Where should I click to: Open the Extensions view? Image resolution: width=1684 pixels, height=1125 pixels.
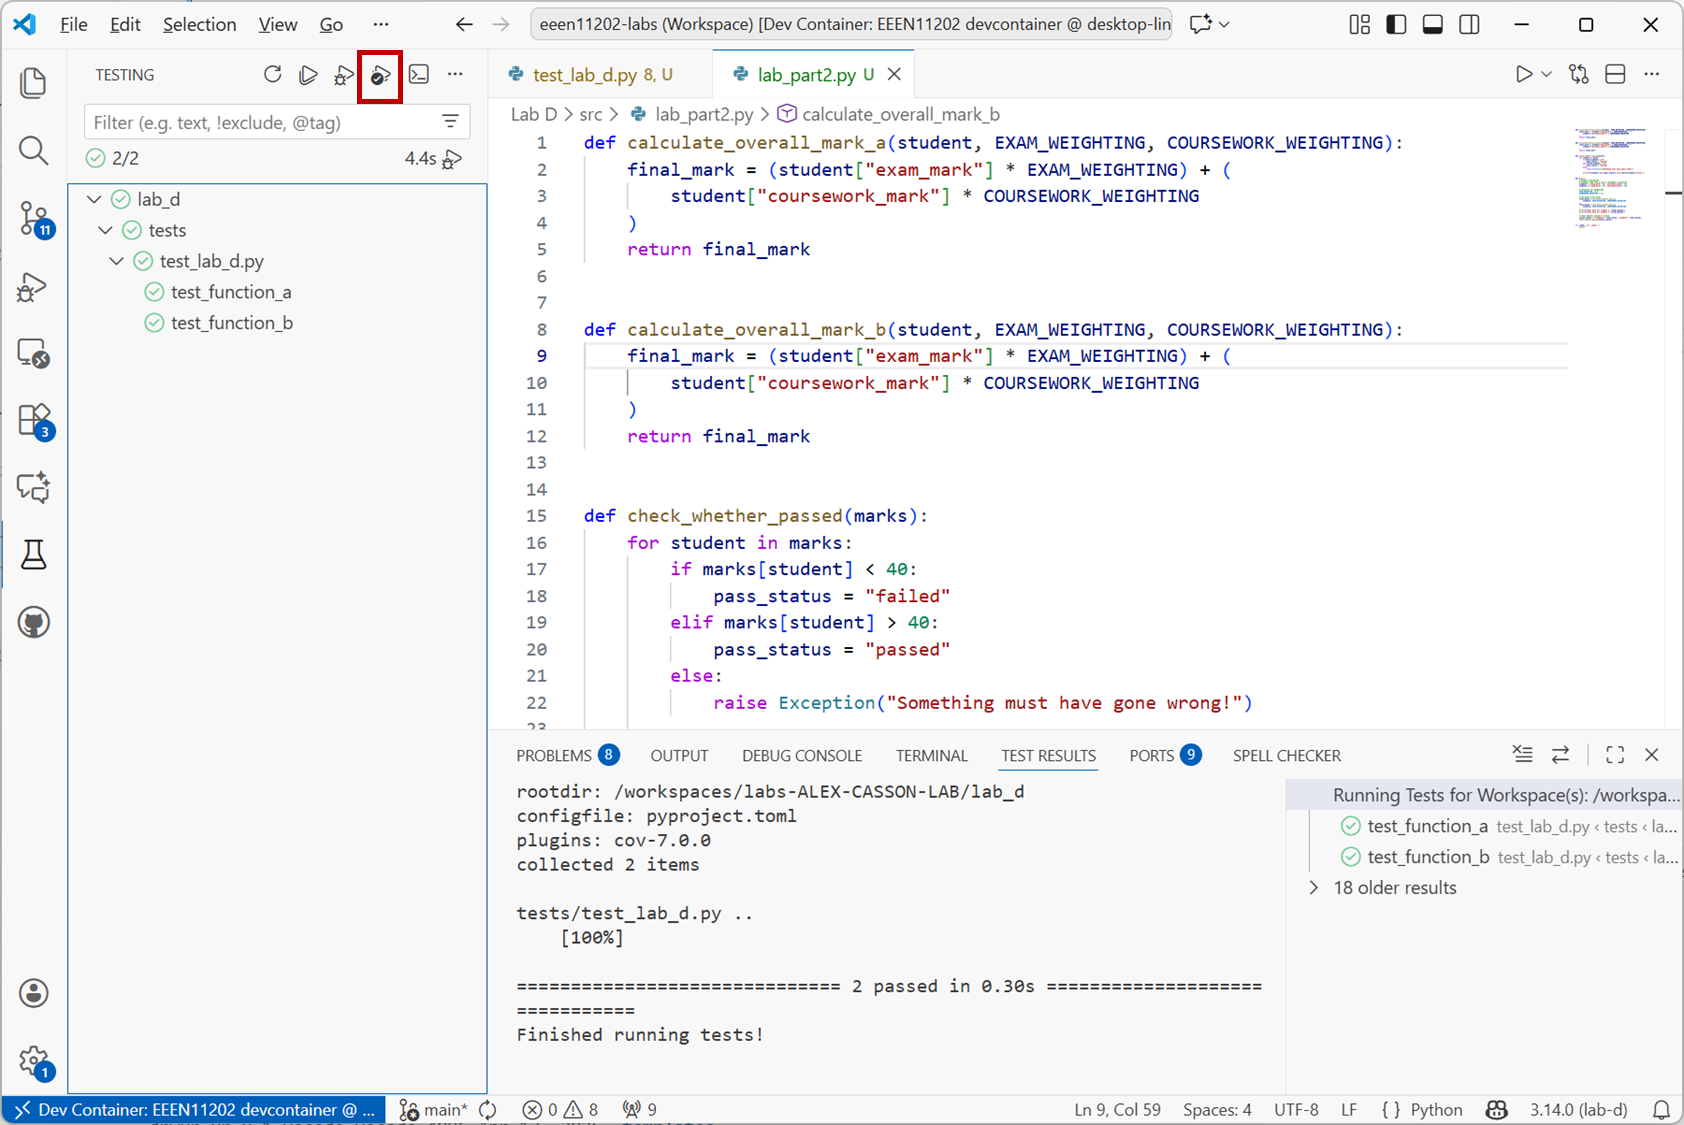33,420
